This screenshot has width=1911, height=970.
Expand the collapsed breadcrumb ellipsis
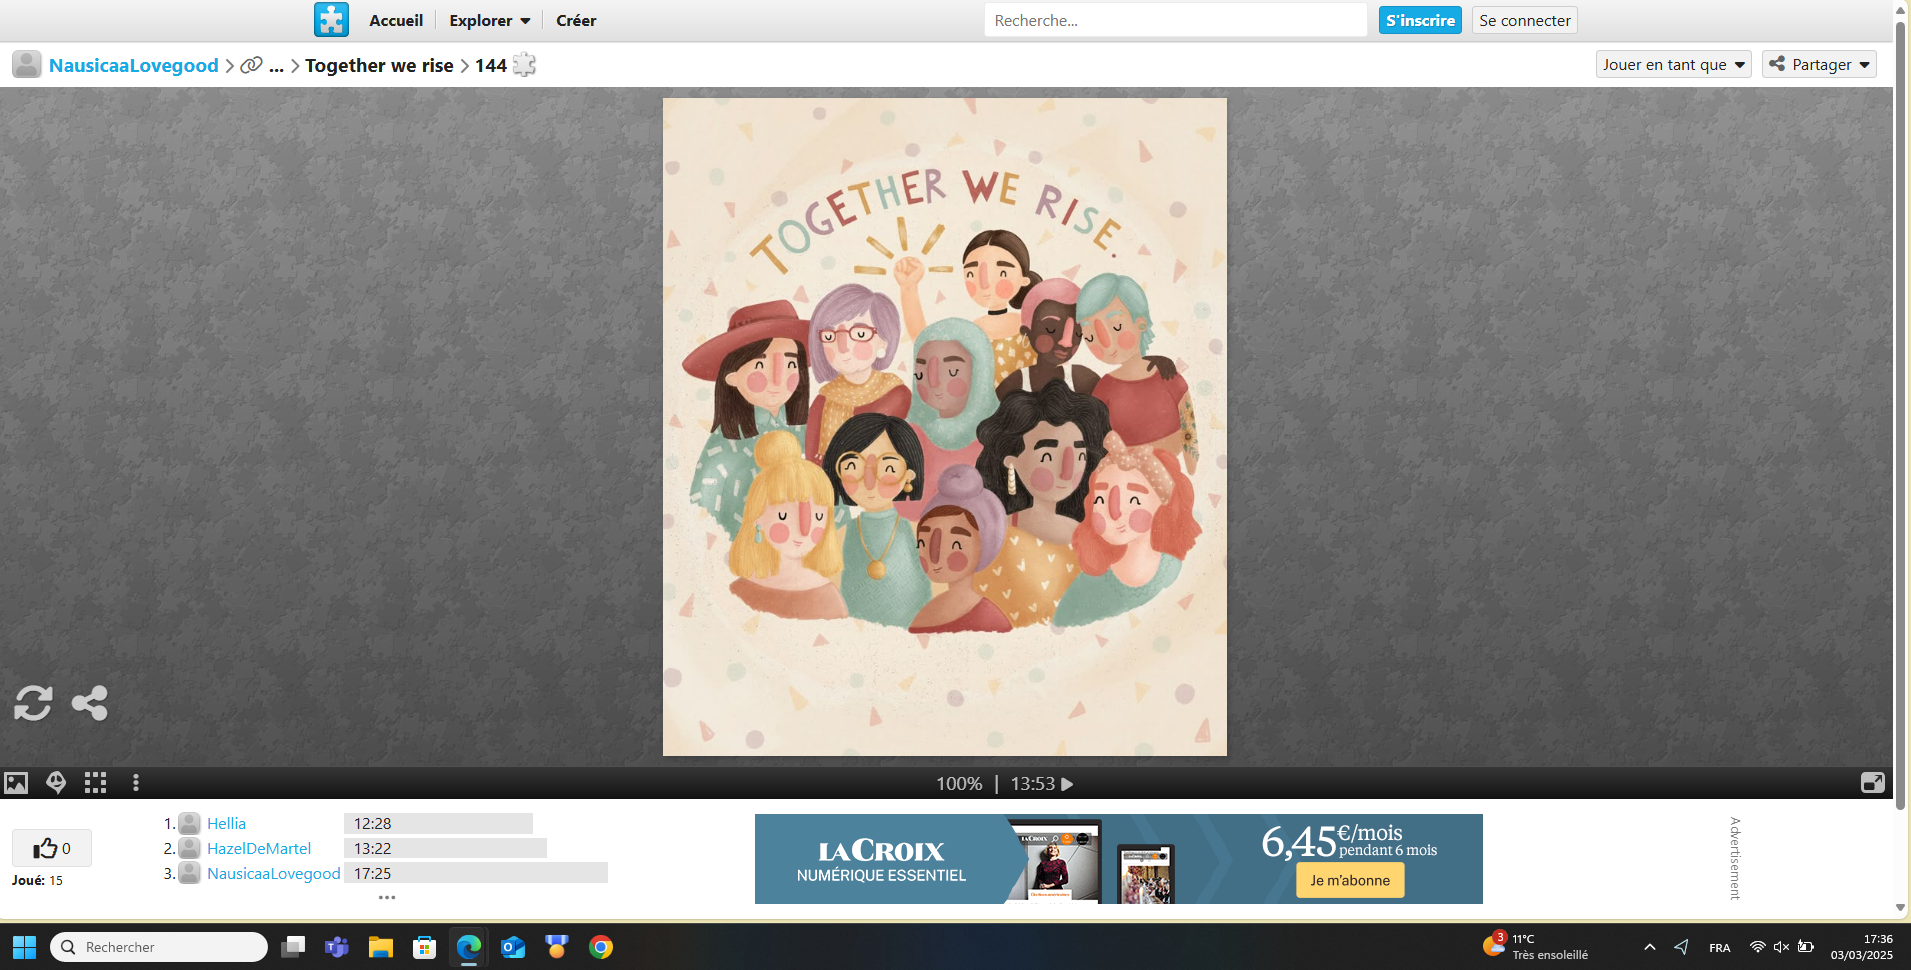click(277, 66)
